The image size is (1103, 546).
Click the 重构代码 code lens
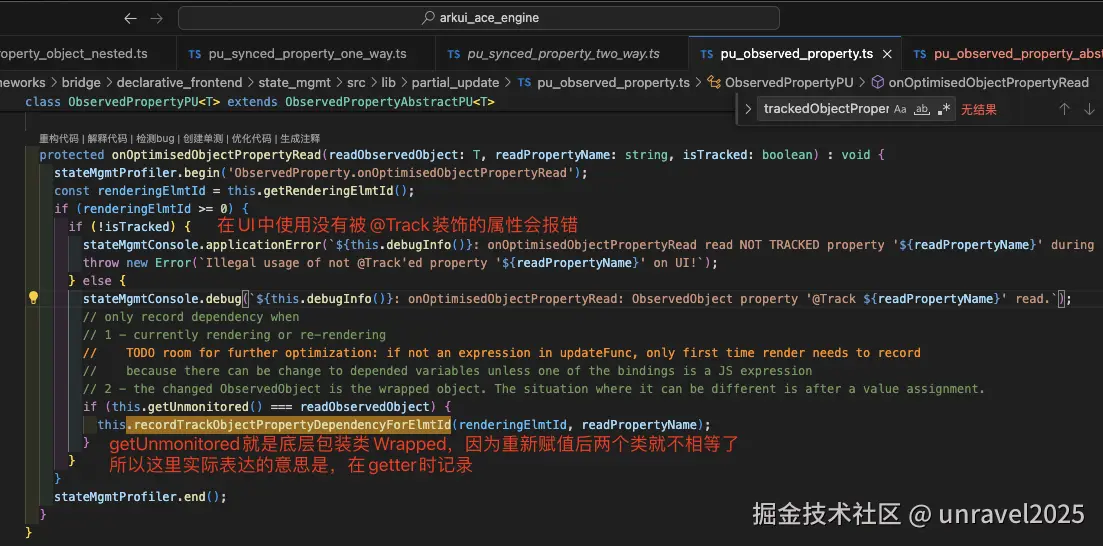pyautogui.click(x=60, y=139)
